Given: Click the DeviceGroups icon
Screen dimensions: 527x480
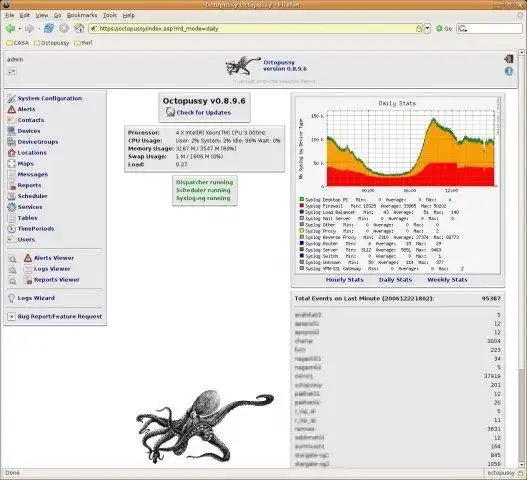Looking at the screenshot, I should click(12, 142).
